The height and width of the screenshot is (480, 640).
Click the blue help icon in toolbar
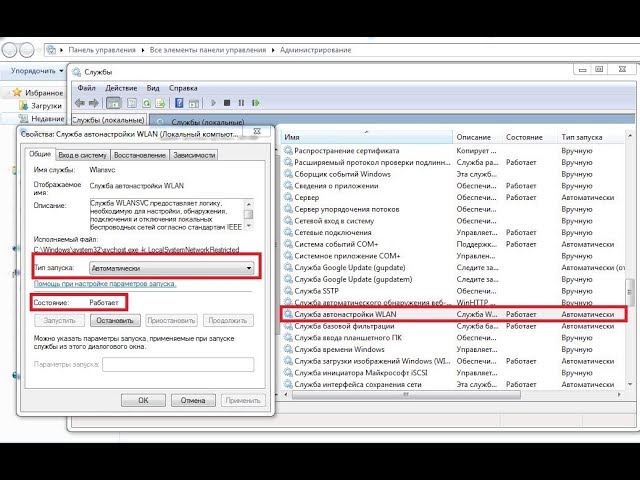[x=179, y=102]
